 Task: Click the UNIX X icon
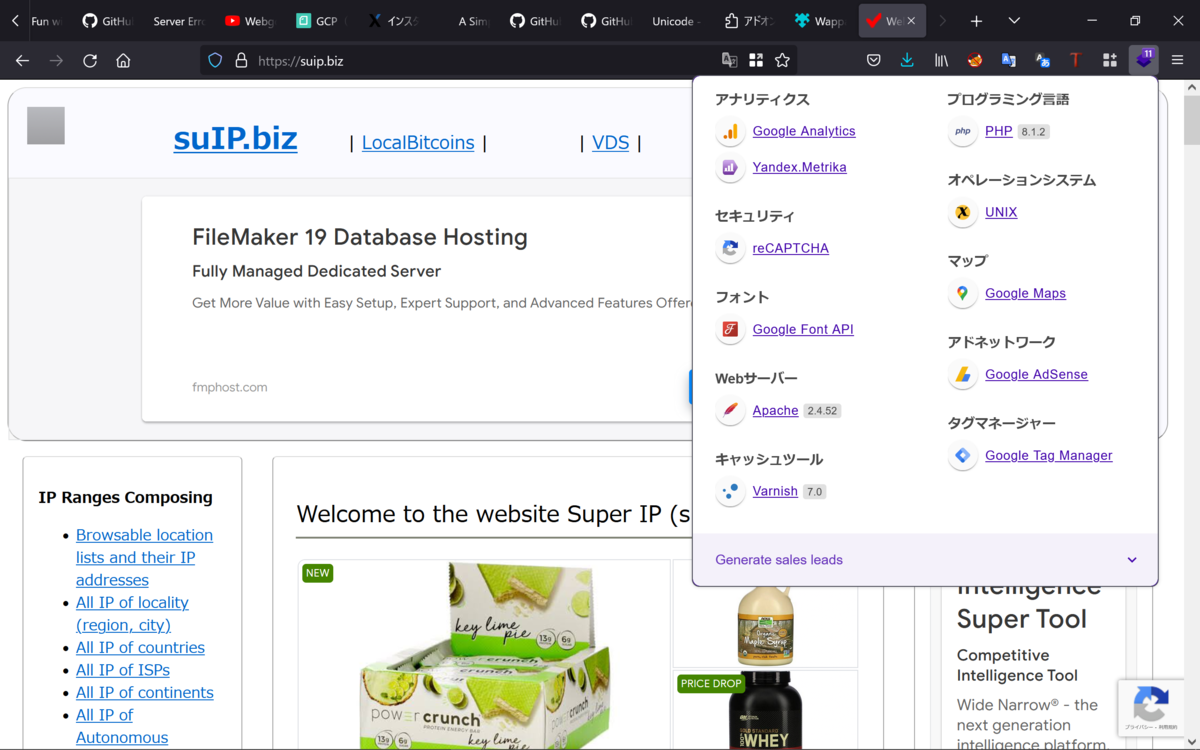coord(962,212)
